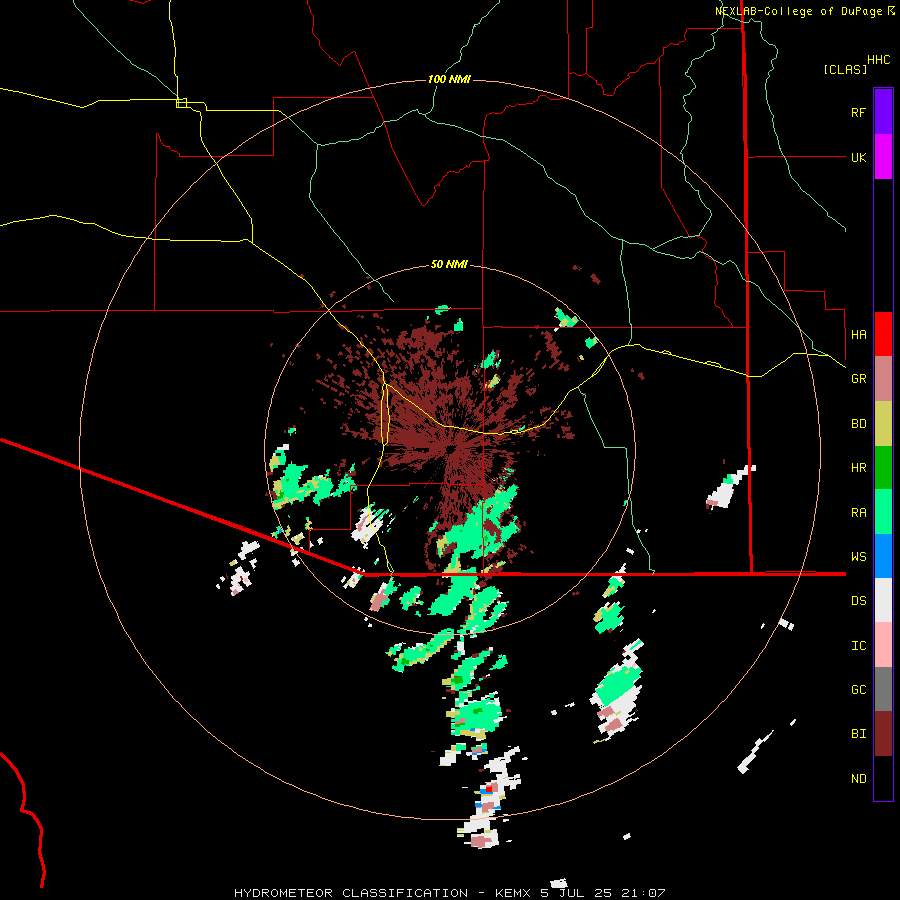Click the RF purple legend swatch
The height and width of the screenshot is (900, 900).
click(x=883, y=112)
